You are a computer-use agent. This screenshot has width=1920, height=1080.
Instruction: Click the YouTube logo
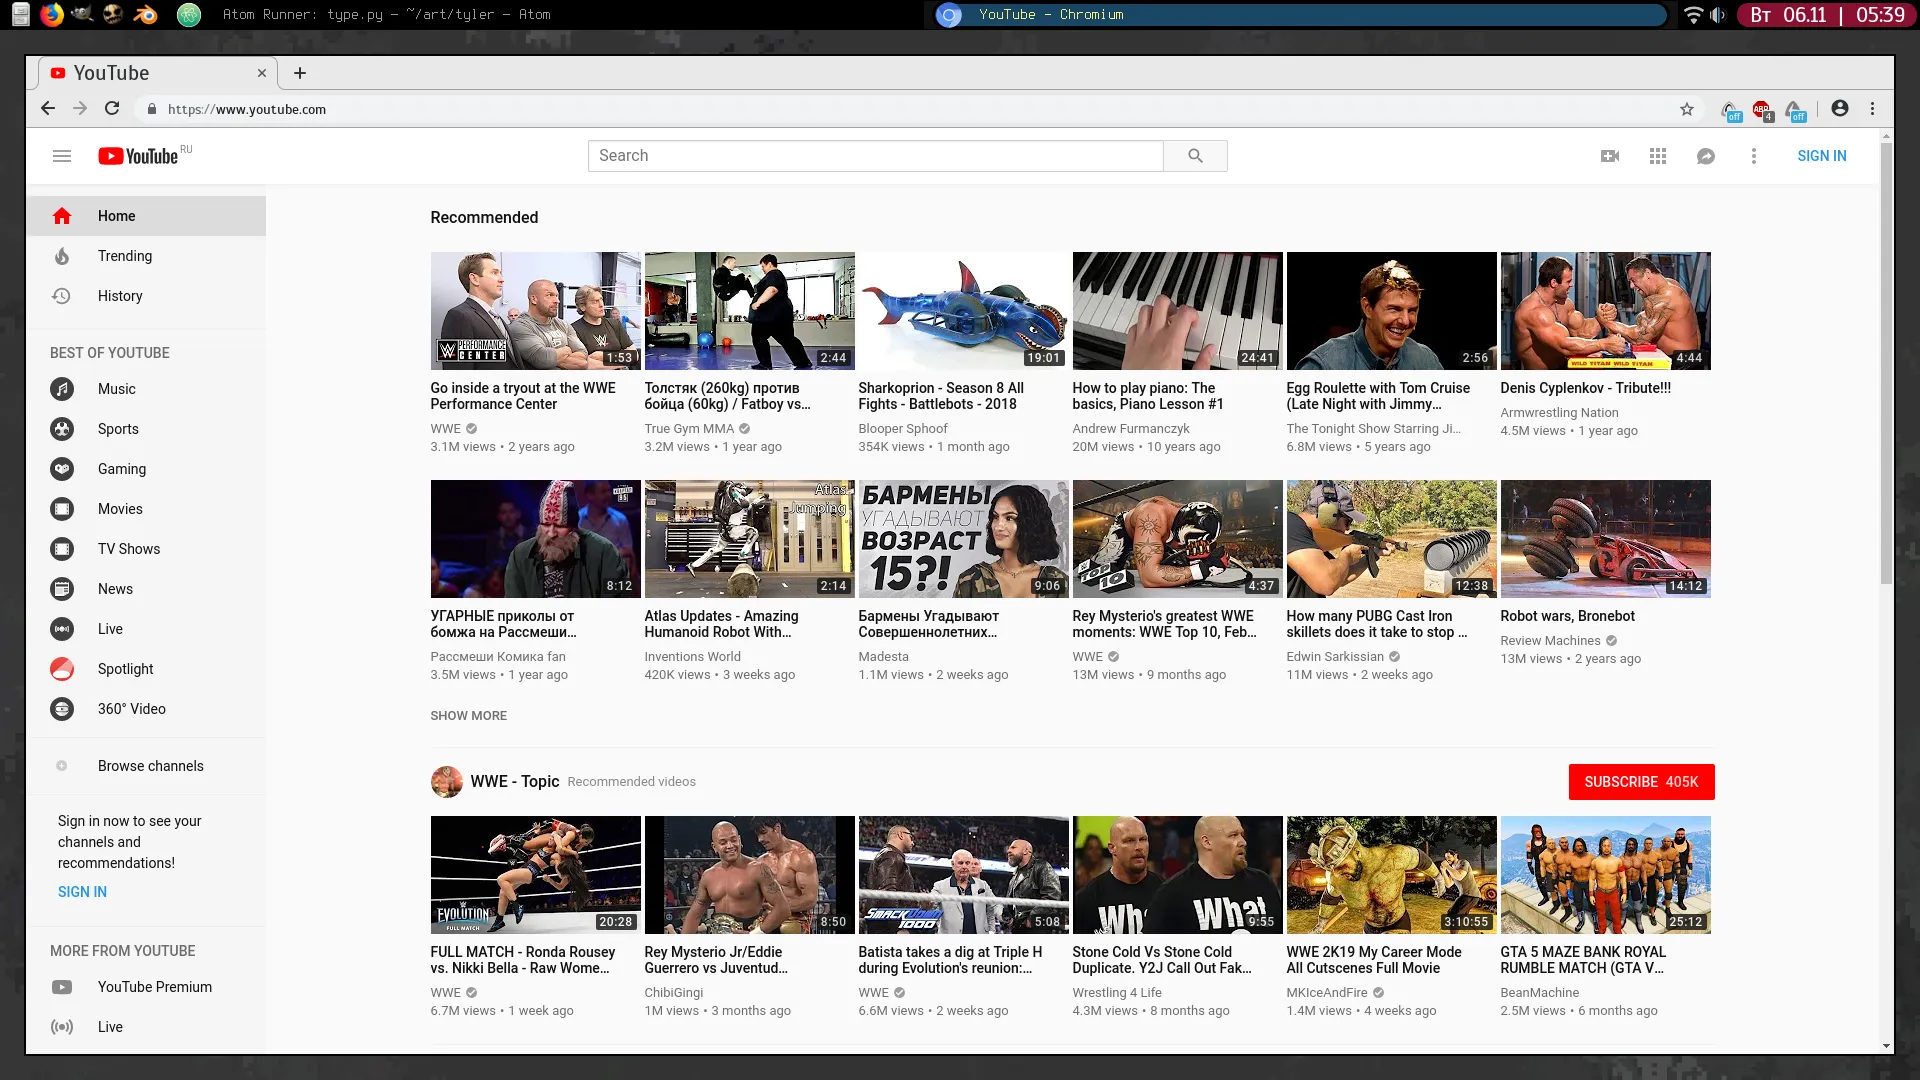139,156
